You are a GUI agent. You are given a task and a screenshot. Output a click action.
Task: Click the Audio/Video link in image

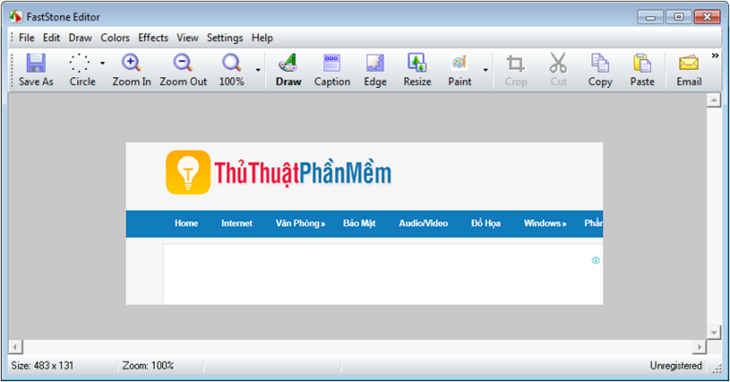coord(423,223)
